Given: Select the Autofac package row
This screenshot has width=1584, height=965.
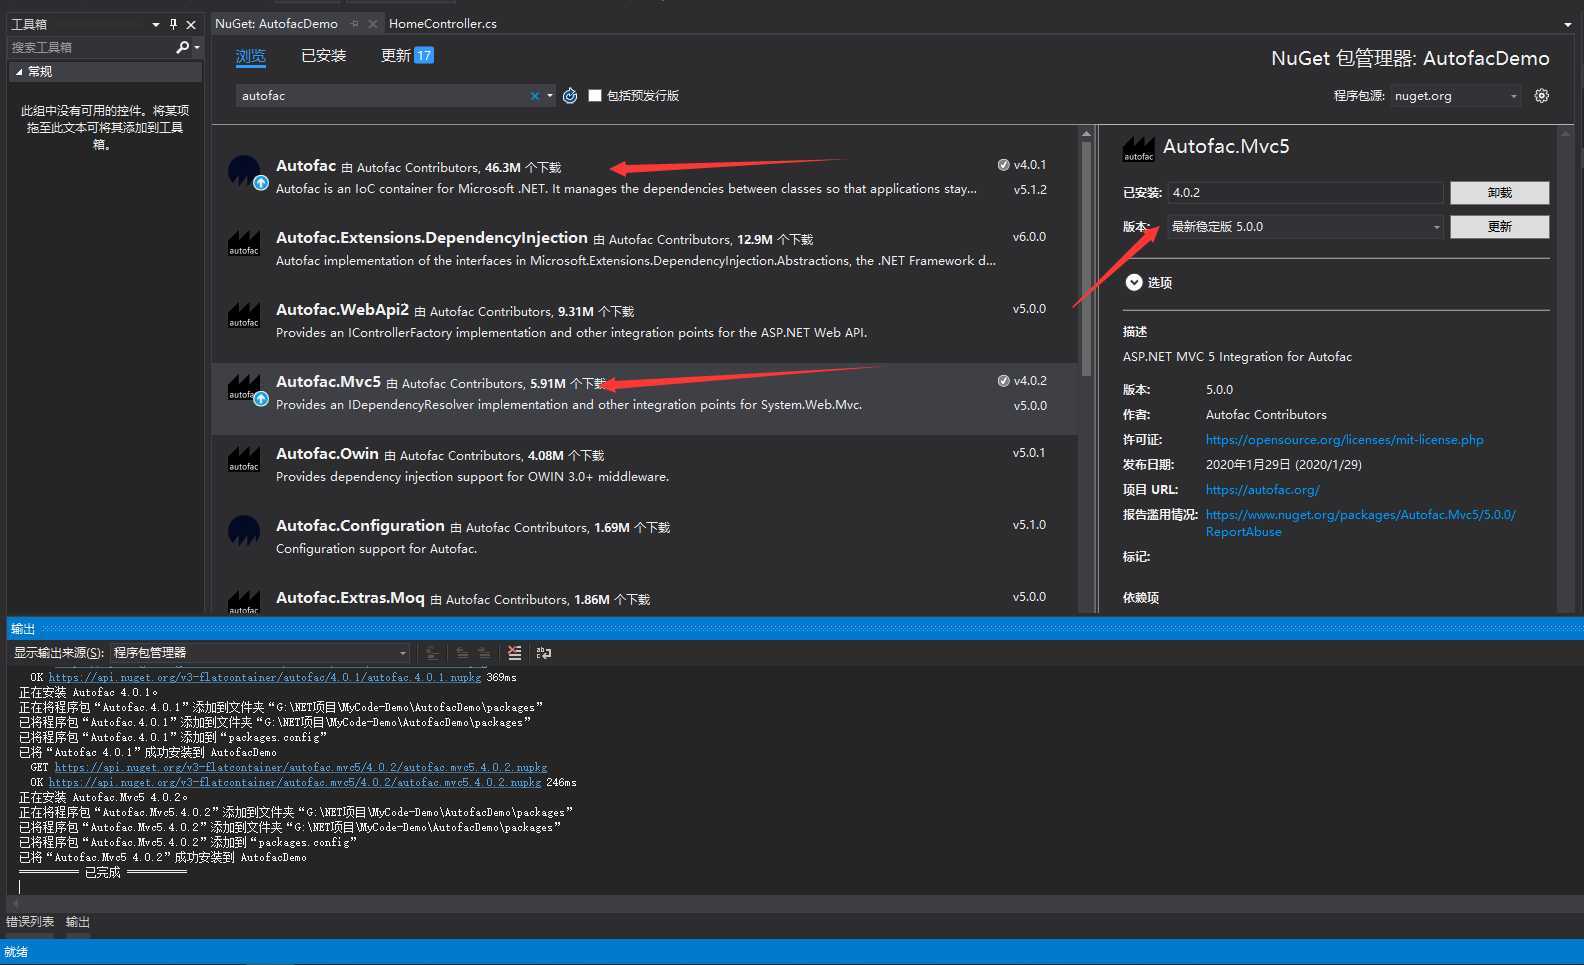Looking at the screenshot, I should click(x=644, y=177).
